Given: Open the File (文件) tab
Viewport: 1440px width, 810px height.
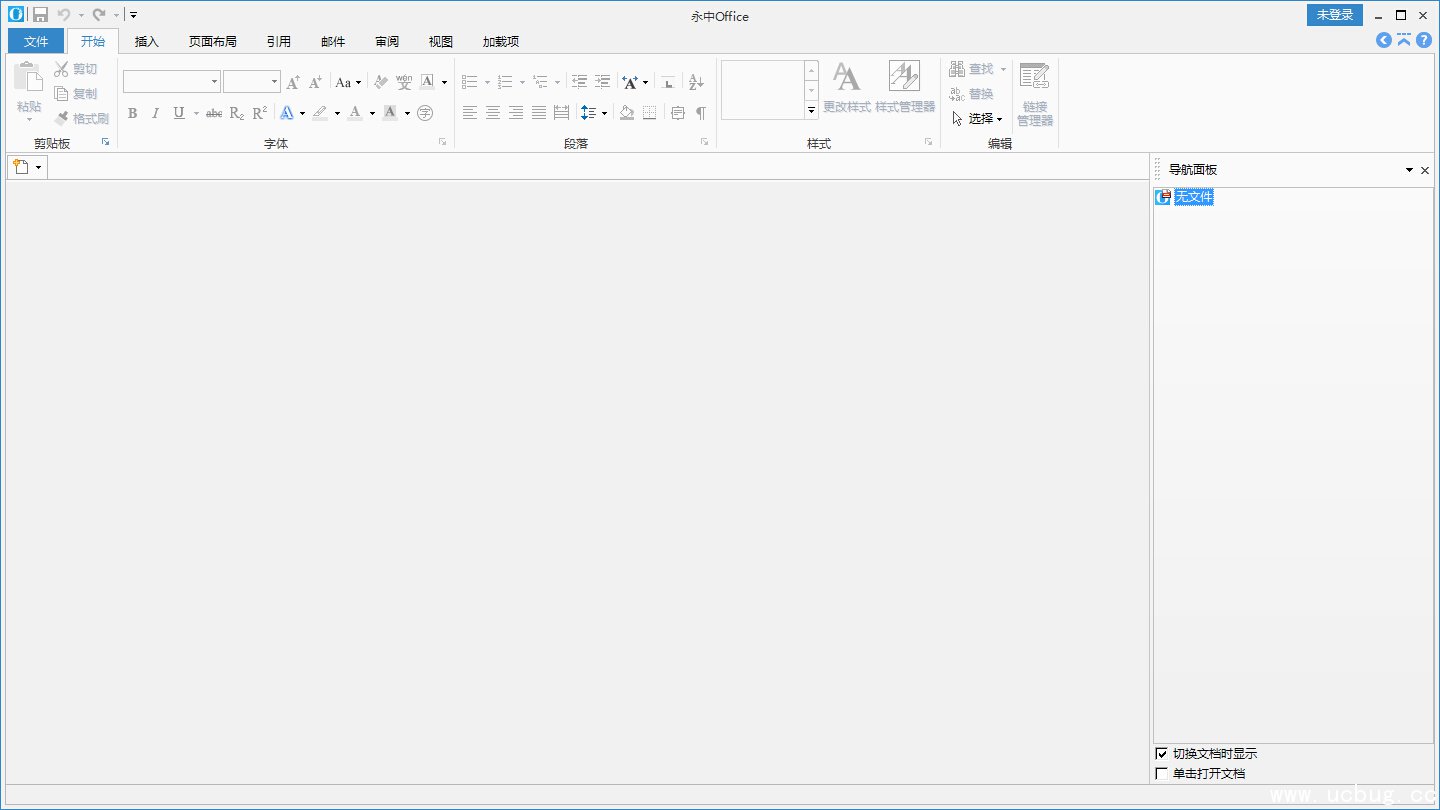Looking at the screenshot, I should [x=36, y=41].
